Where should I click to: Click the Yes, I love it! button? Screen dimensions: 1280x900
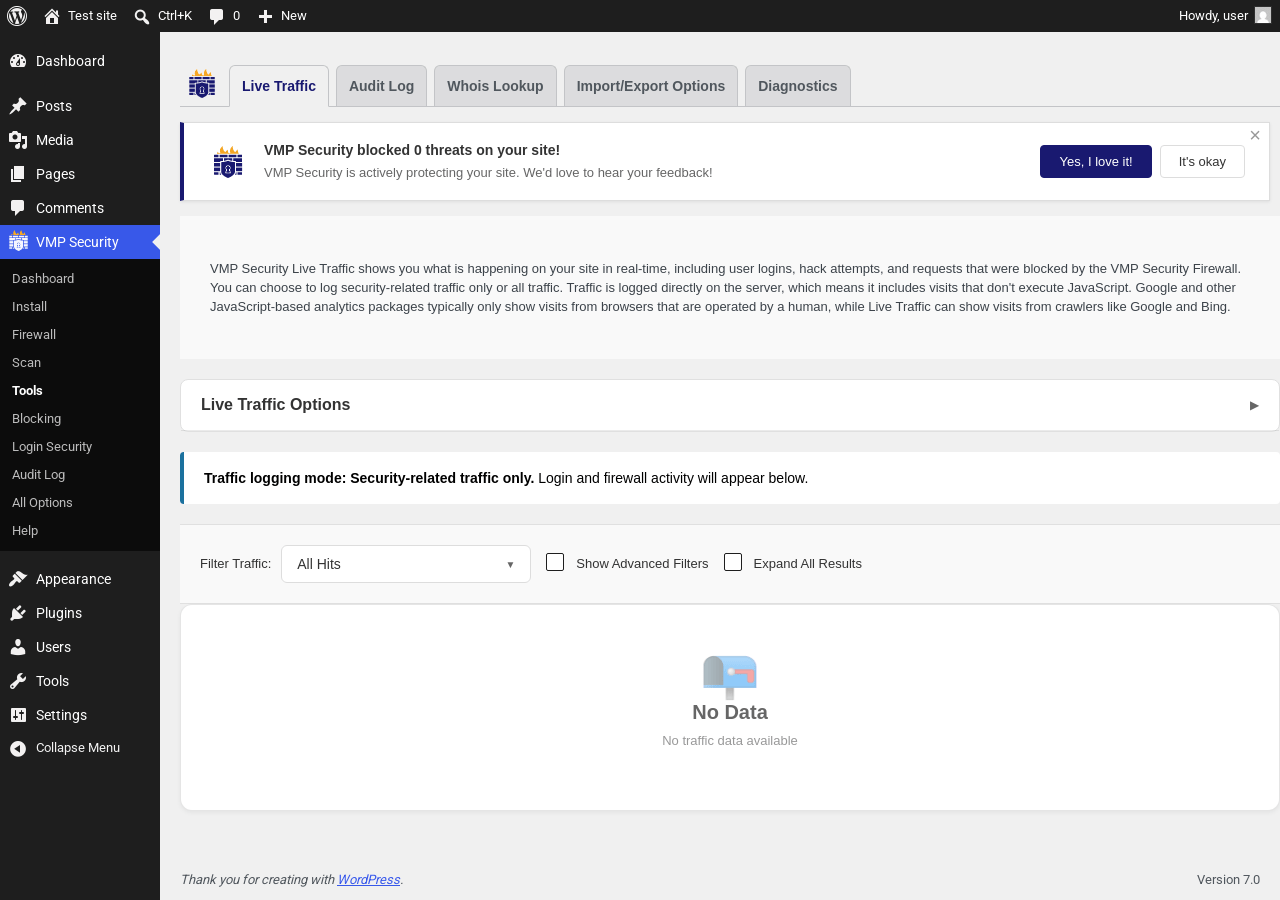1096,161
